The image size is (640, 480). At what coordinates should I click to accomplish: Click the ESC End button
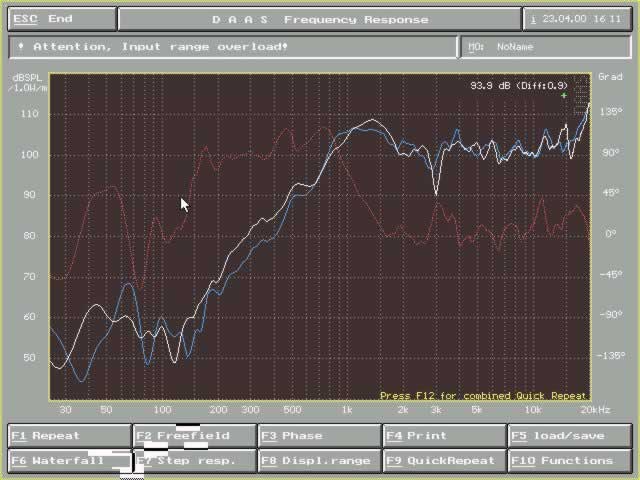point(61,19)
